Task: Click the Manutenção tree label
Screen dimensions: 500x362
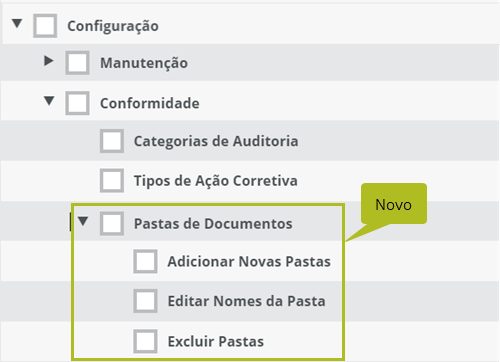Action: pos(144,63)
